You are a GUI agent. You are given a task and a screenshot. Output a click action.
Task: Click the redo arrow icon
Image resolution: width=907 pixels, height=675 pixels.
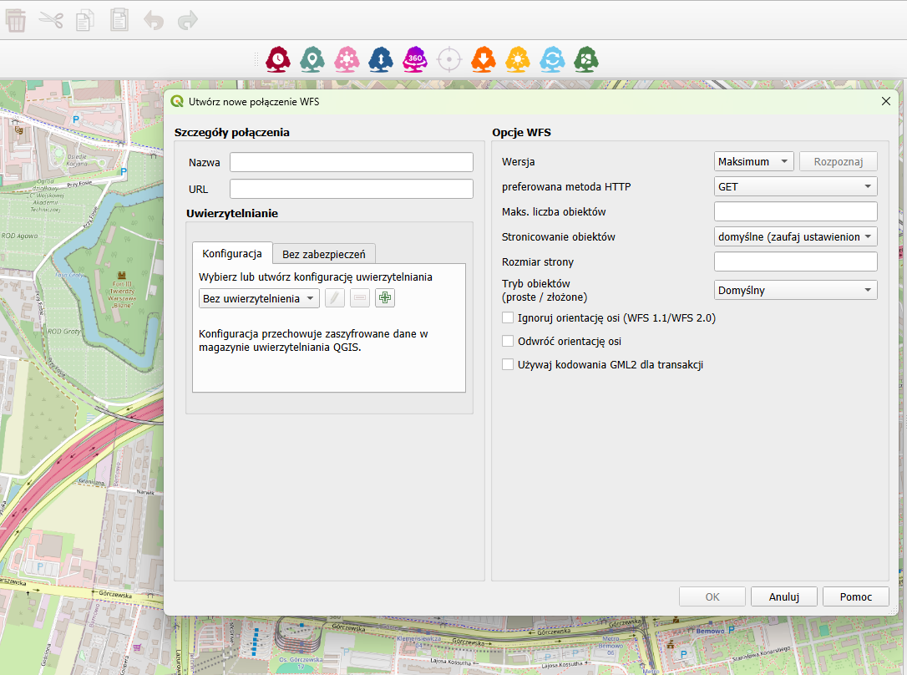tap(187, 21)
